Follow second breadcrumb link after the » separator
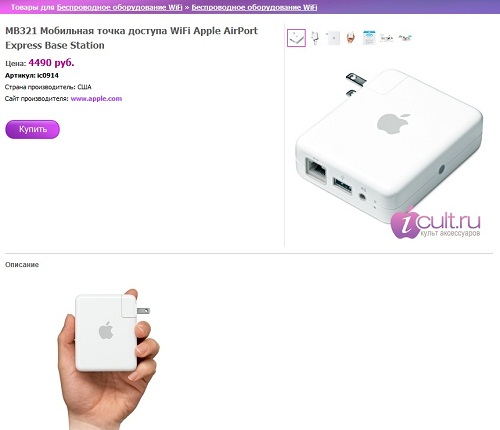The image size is (500, 430). click(x=254, y=7)
